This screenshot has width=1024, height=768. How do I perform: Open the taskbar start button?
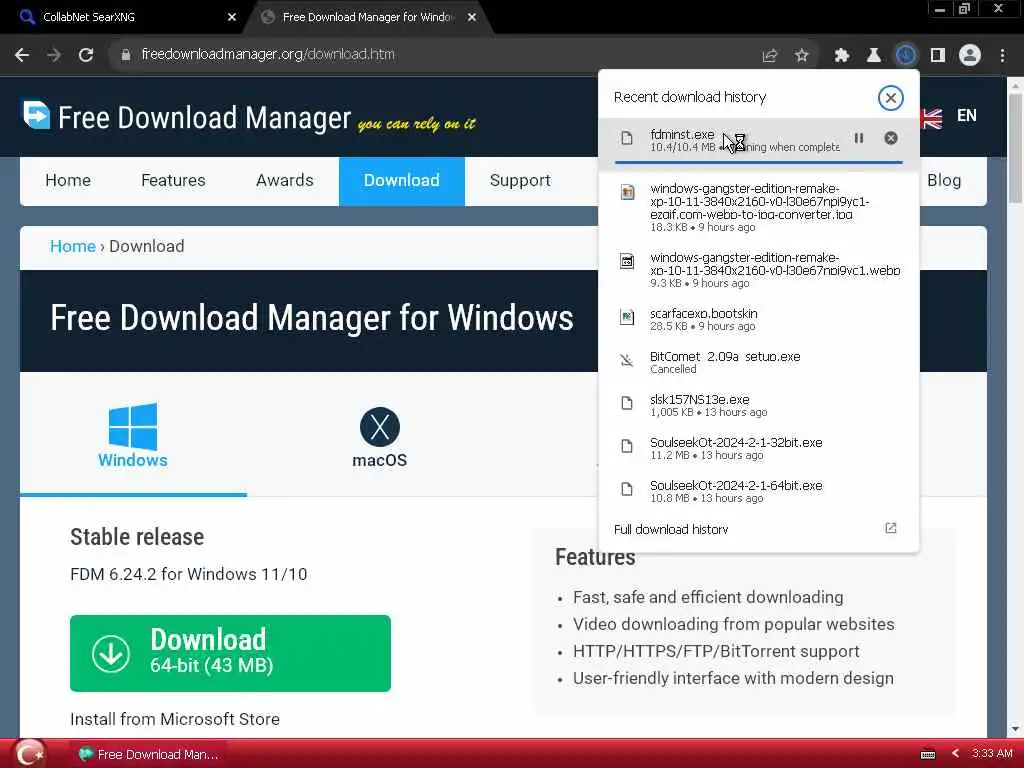pos(29,754)
